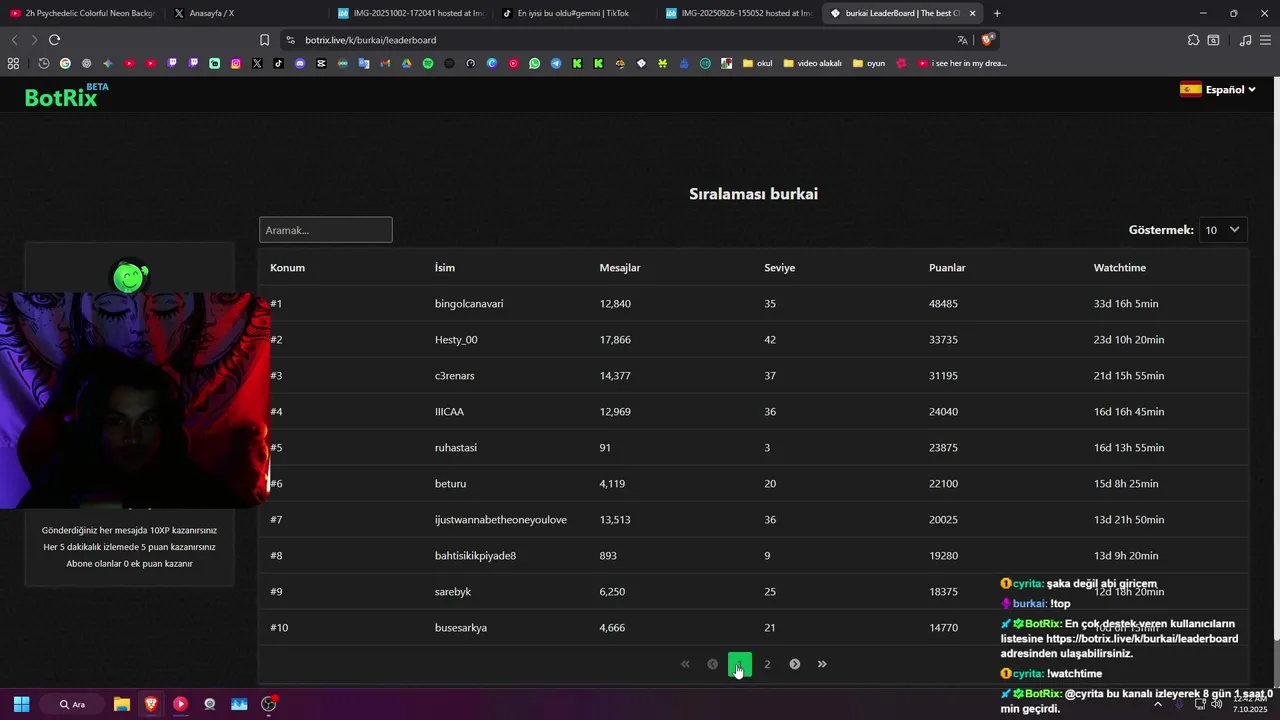Click the Brave Shields icon in address bar
Screen dimensions: 1280x720
[987, 40]
